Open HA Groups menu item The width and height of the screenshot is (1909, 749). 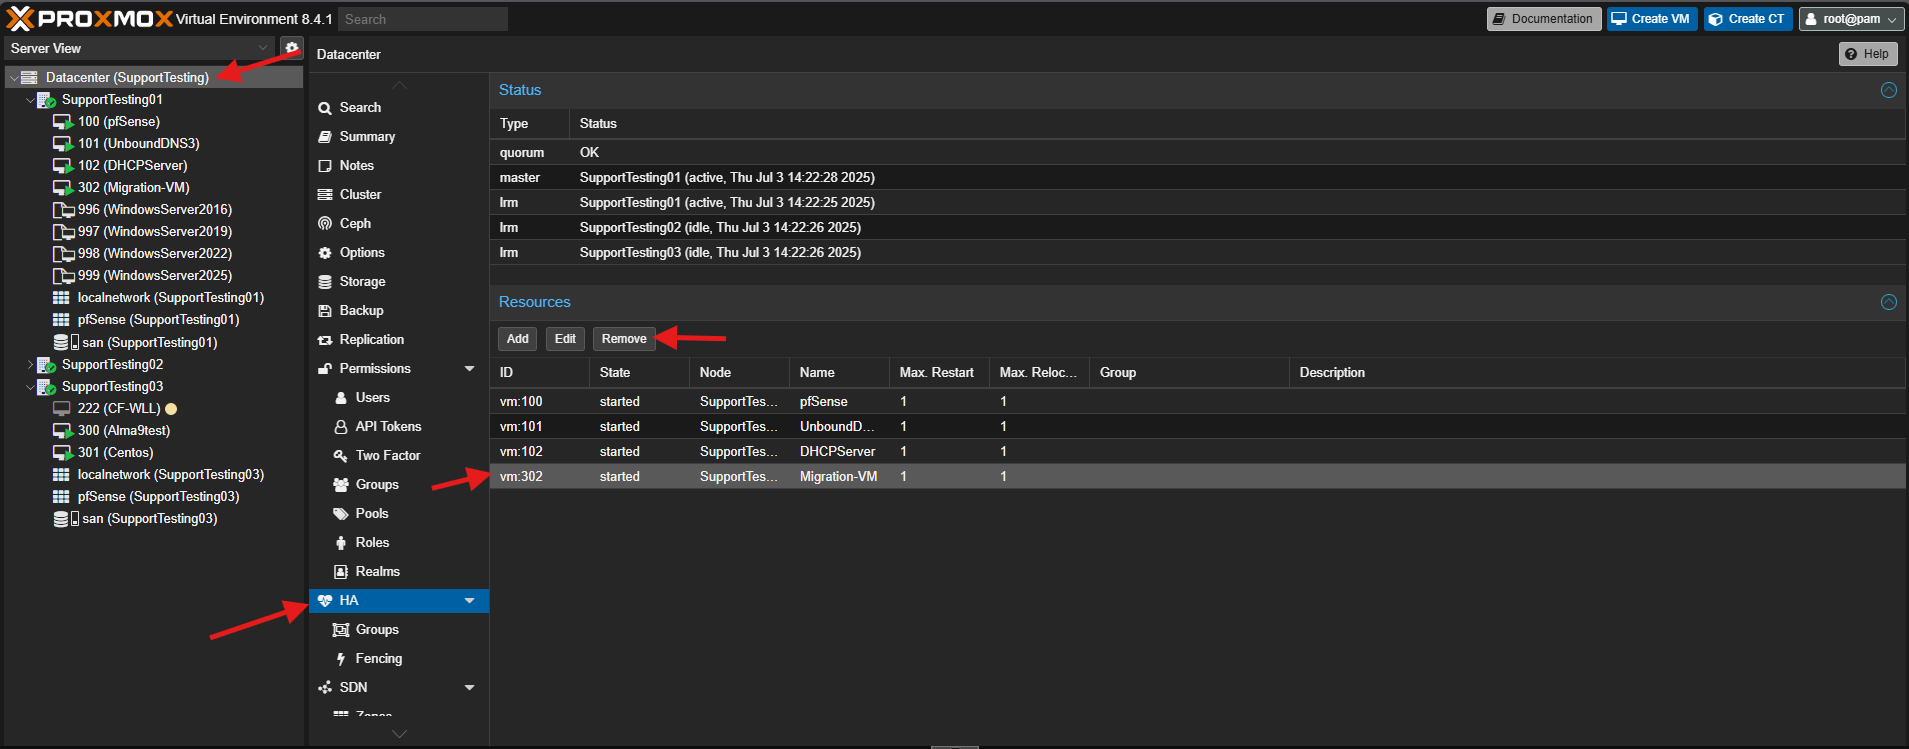tap(400, 630)
